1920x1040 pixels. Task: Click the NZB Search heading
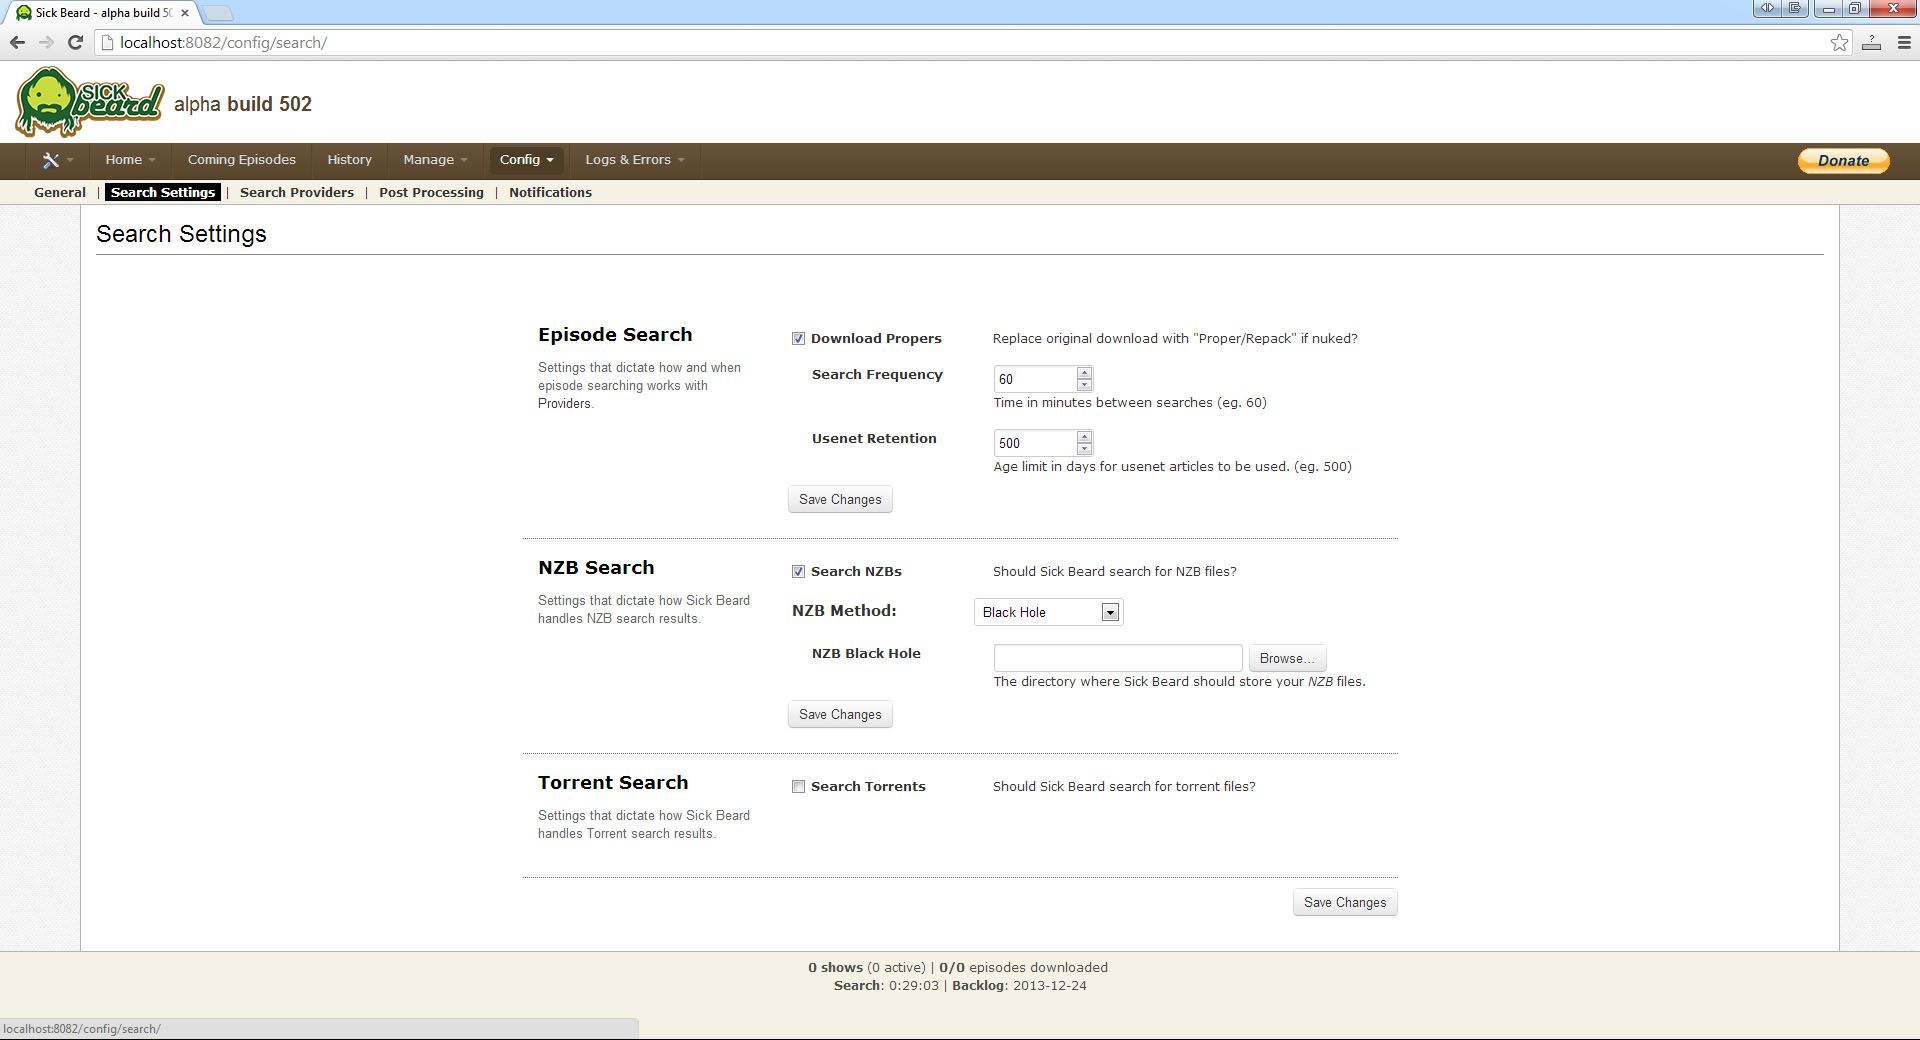tap(596, 568)
